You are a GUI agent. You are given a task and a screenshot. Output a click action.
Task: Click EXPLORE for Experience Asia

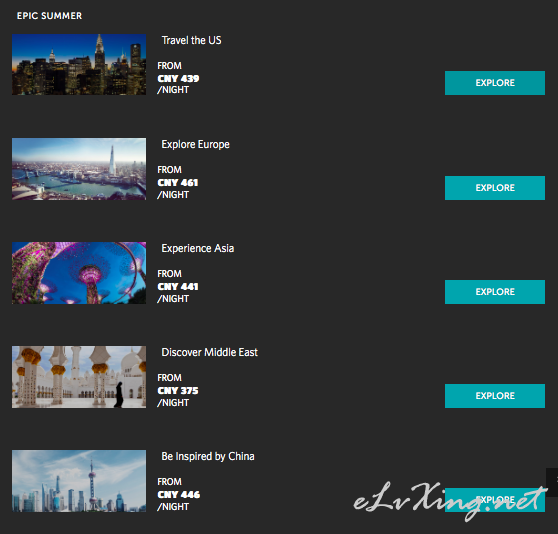click(x=495, y=292)
